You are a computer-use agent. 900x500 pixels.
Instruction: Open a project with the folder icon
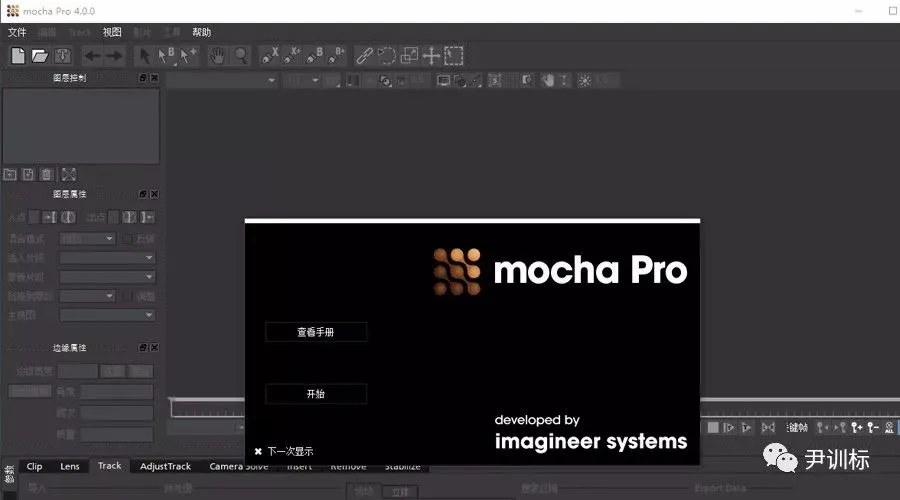tap(40, 56)
